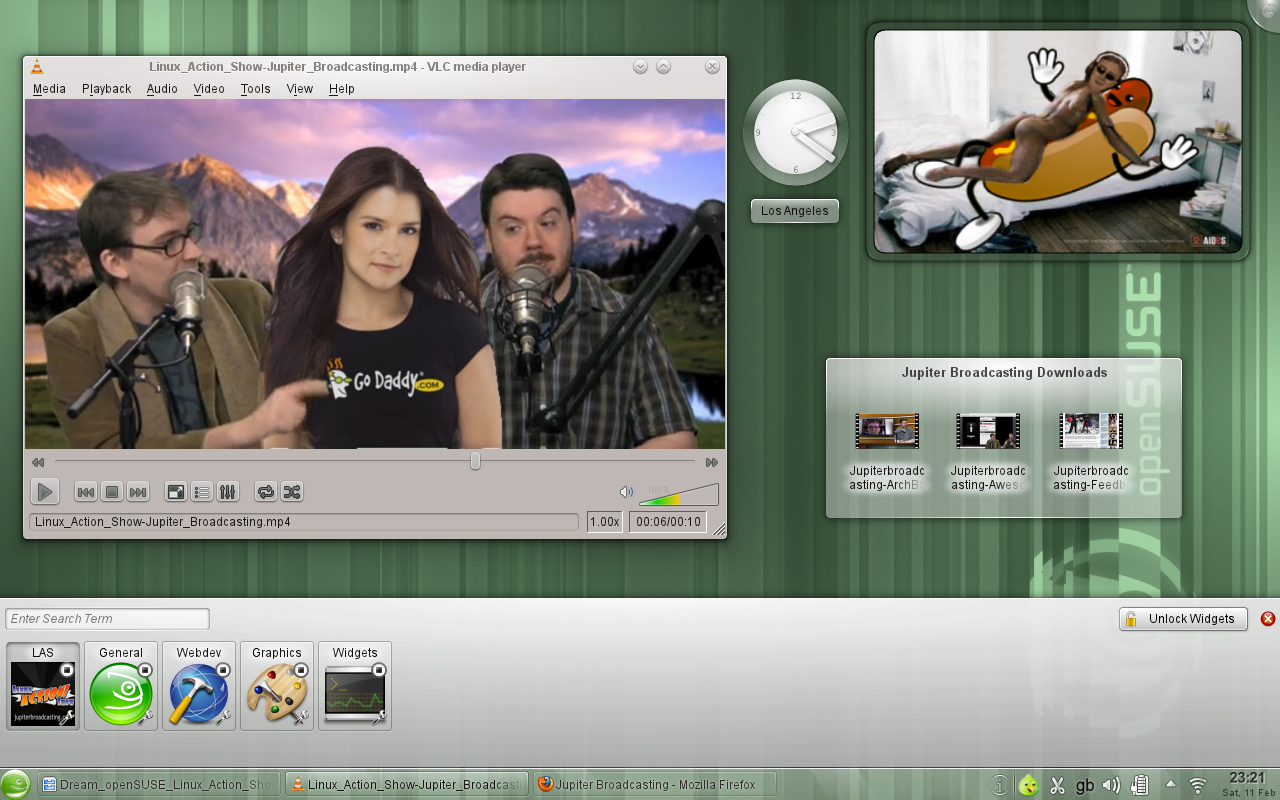Click the Los Angeles clock label

[x=795, y=211]
